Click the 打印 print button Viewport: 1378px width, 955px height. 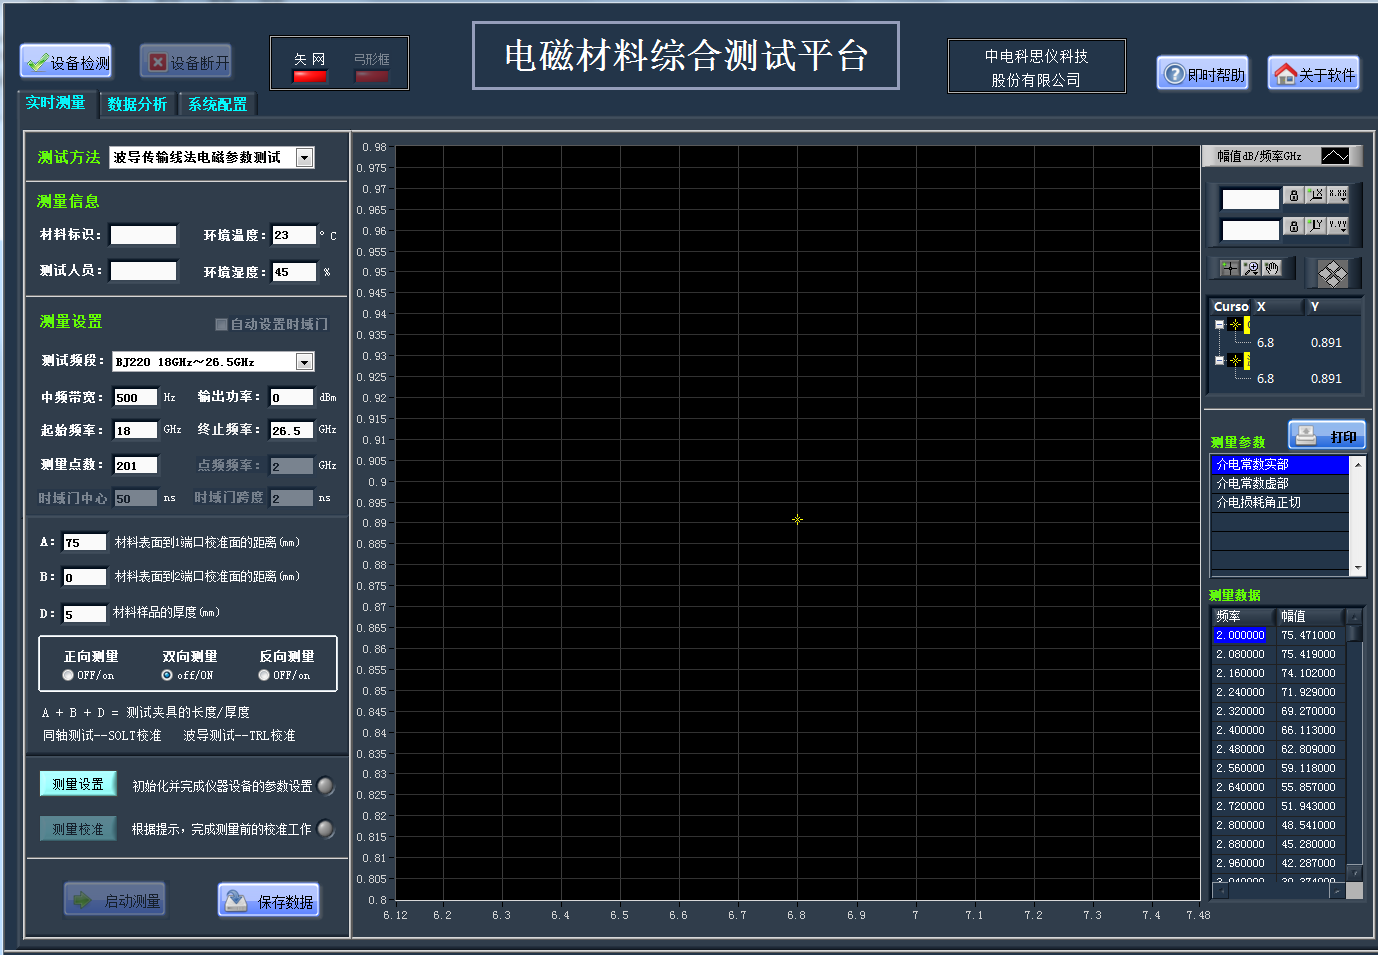(1326, 436)
